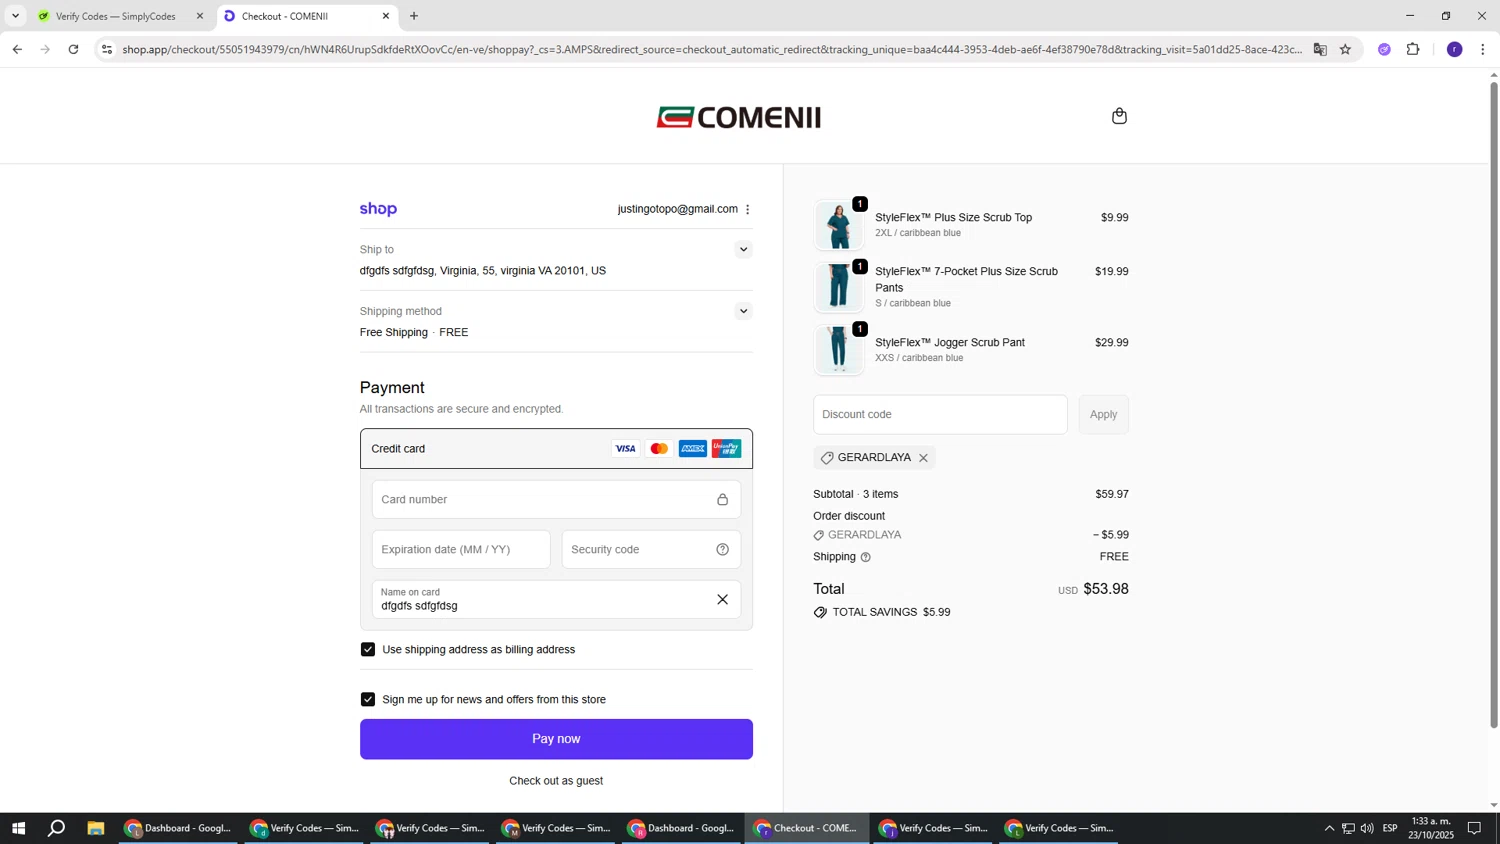Open browser extensions puzzle icon

click(x=1413, y=49)
